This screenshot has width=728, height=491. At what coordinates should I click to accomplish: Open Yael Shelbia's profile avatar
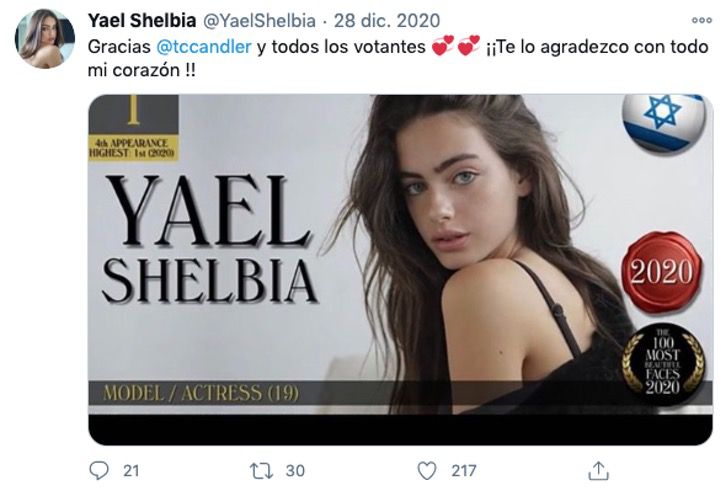(x=45, y=39)
